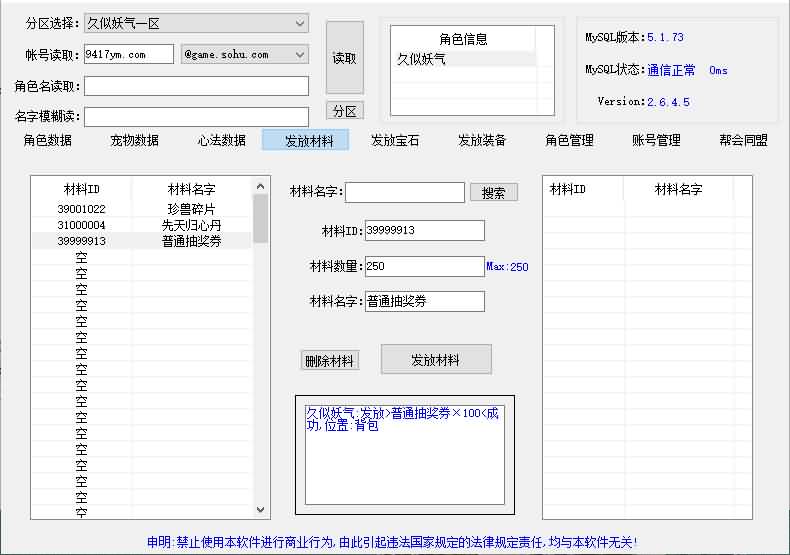The image size is (790, 555).
Task: Open the 分区选择 dropdown
Action: coord(196,23)
